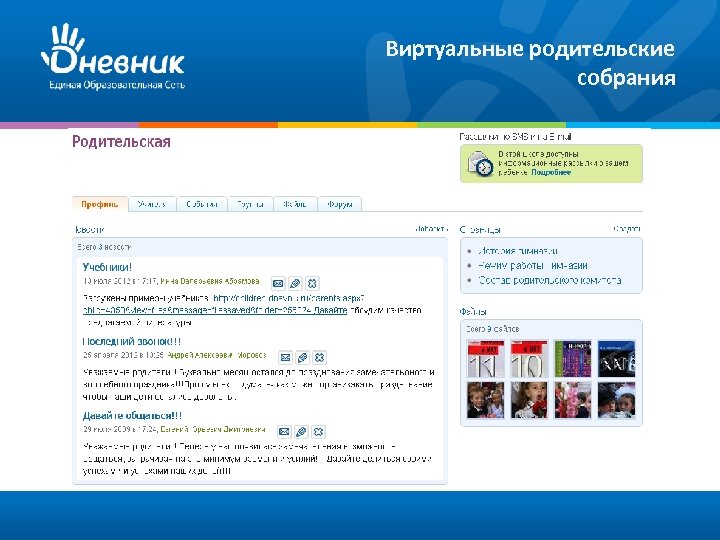Edit Давайте общаться!!! news using the pencil icon
This screenshot has width=720, height=540.
point(301,432)
